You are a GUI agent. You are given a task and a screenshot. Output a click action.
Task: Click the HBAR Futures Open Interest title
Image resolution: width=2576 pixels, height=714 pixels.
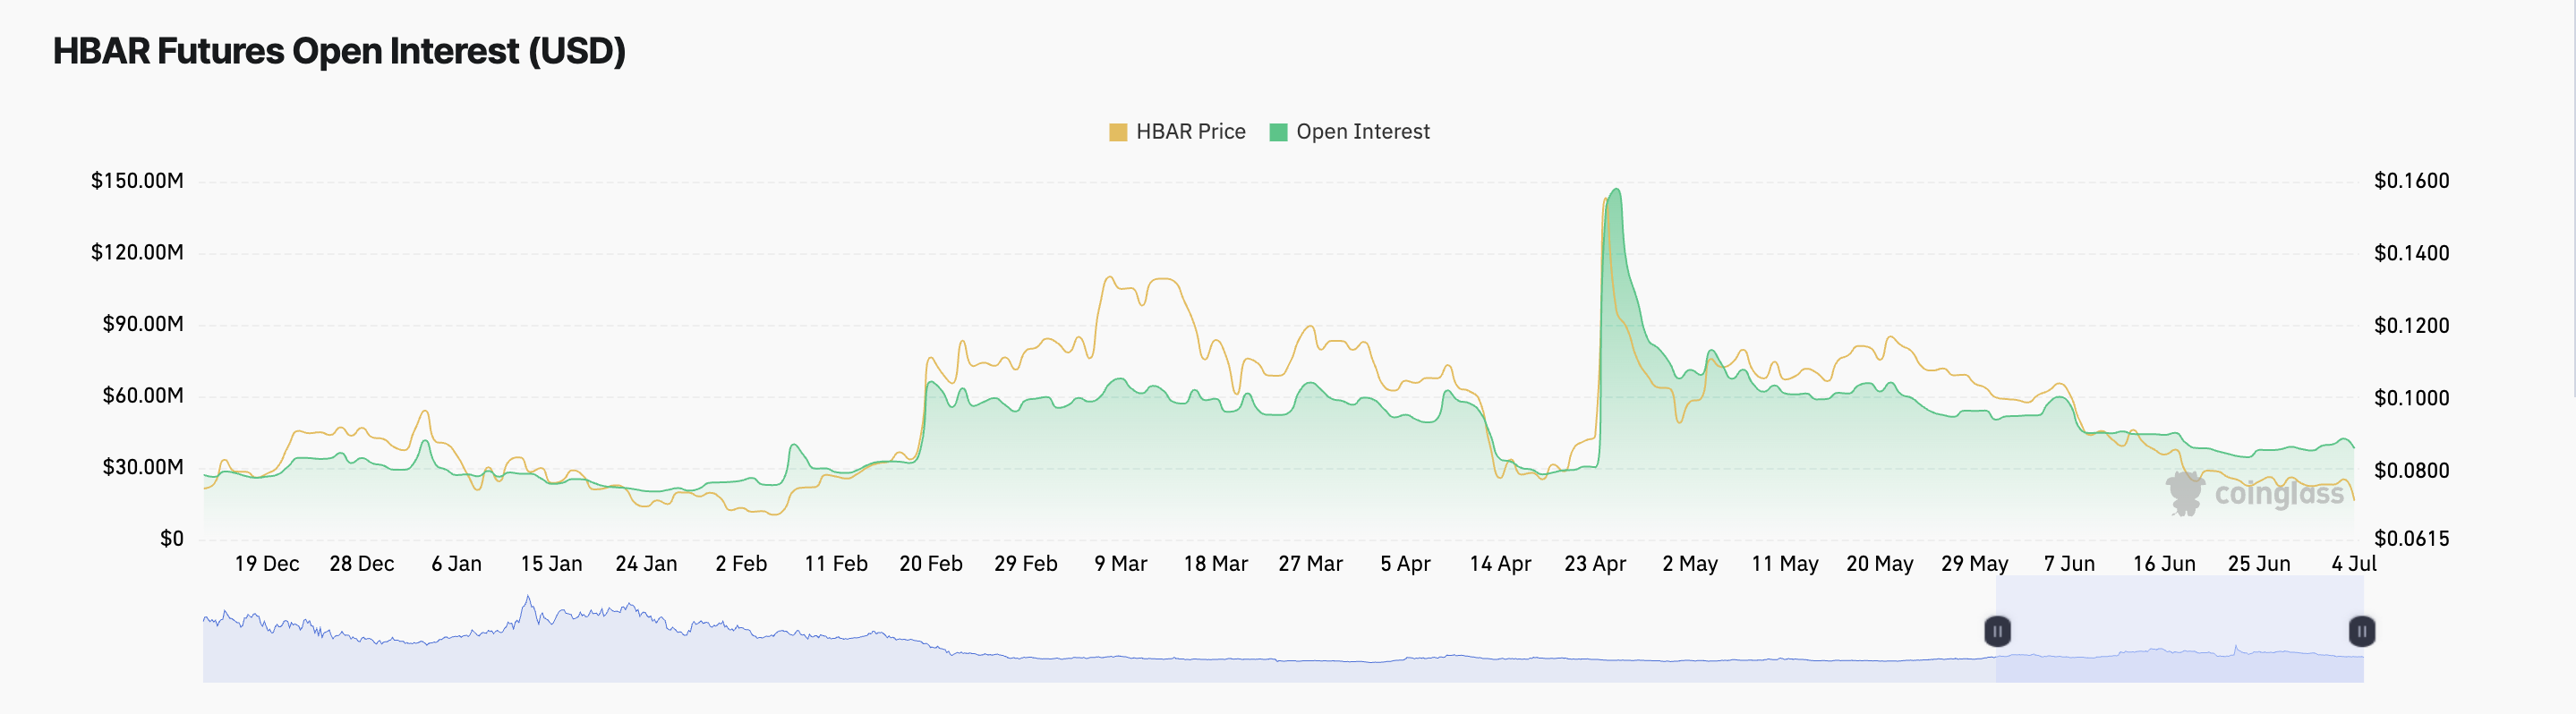coord(339,51)
